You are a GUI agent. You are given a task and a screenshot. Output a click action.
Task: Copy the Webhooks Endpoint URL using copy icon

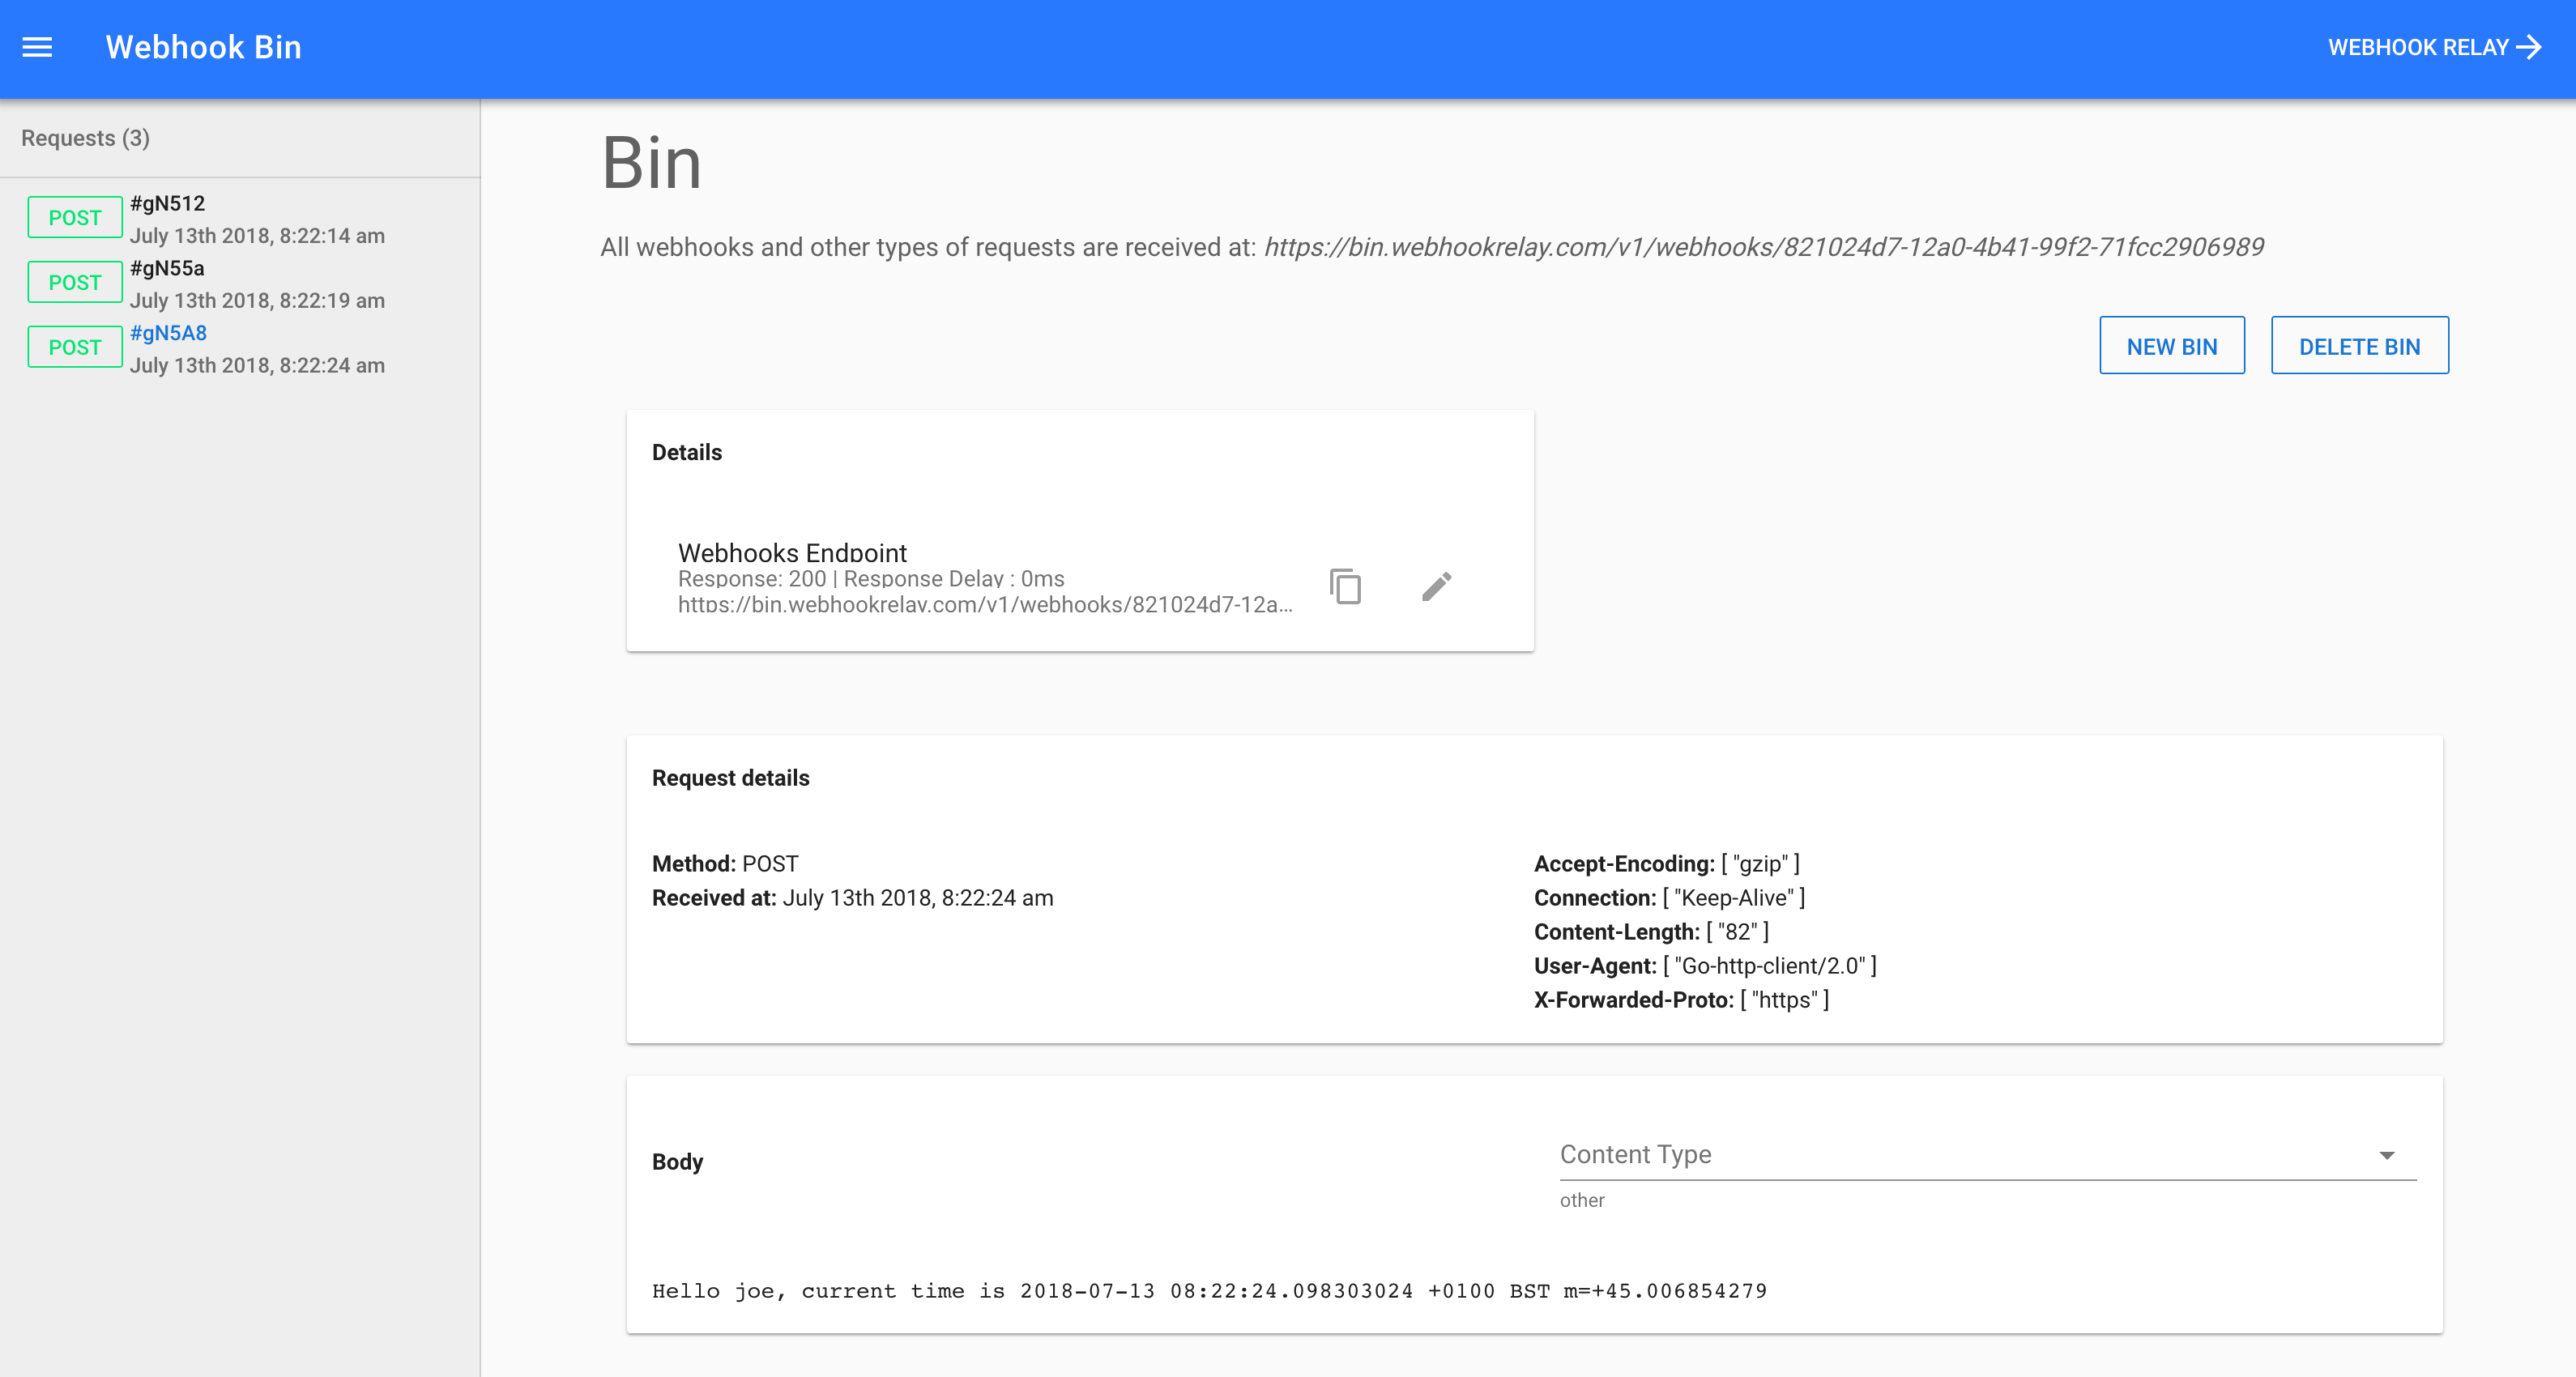1345,587
